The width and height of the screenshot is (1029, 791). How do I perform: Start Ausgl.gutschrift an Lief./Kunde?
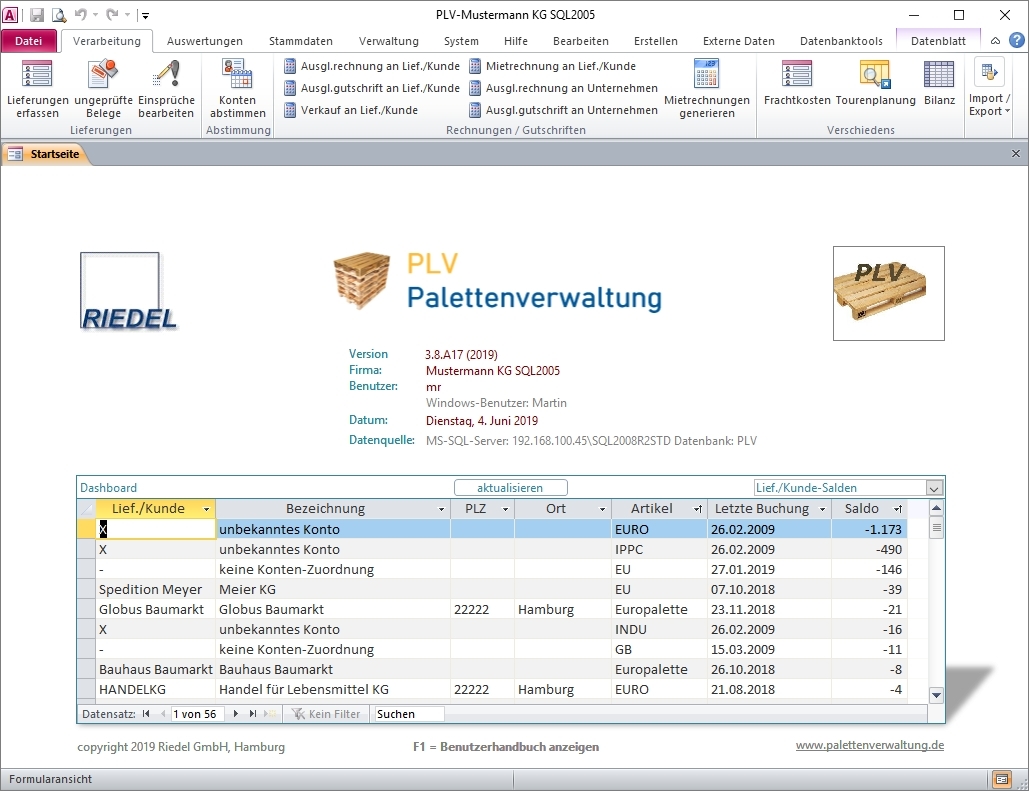[372, 88]
